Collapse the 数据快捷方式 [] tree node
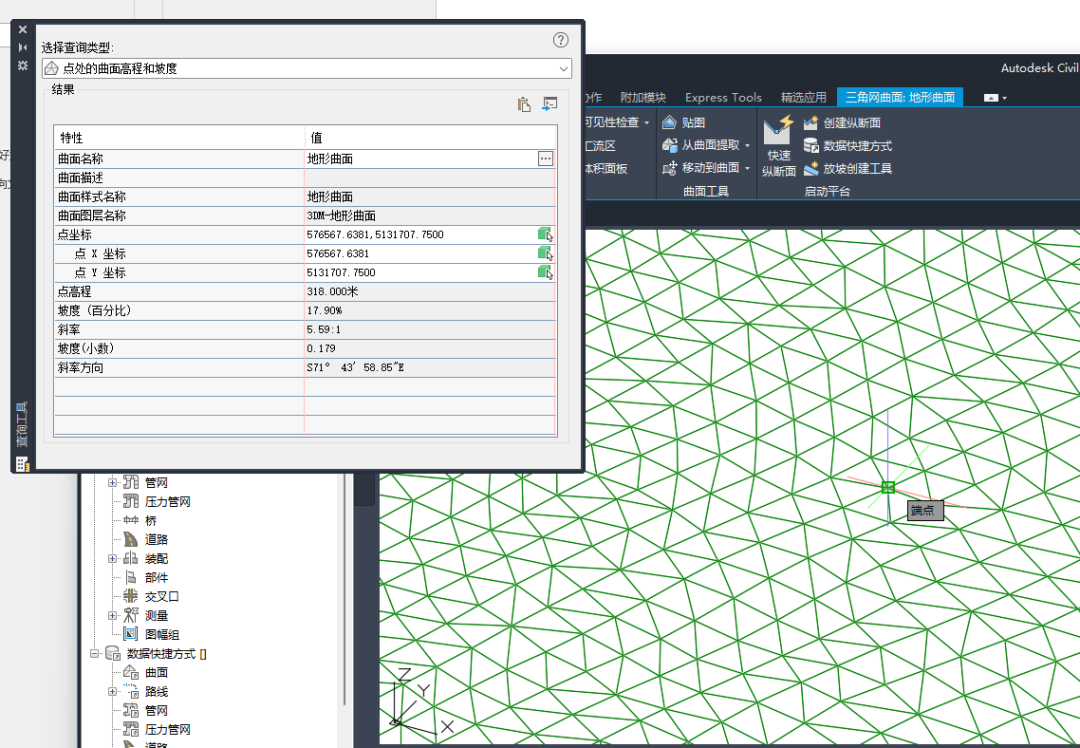The image size is (1080, 748). 94,654
